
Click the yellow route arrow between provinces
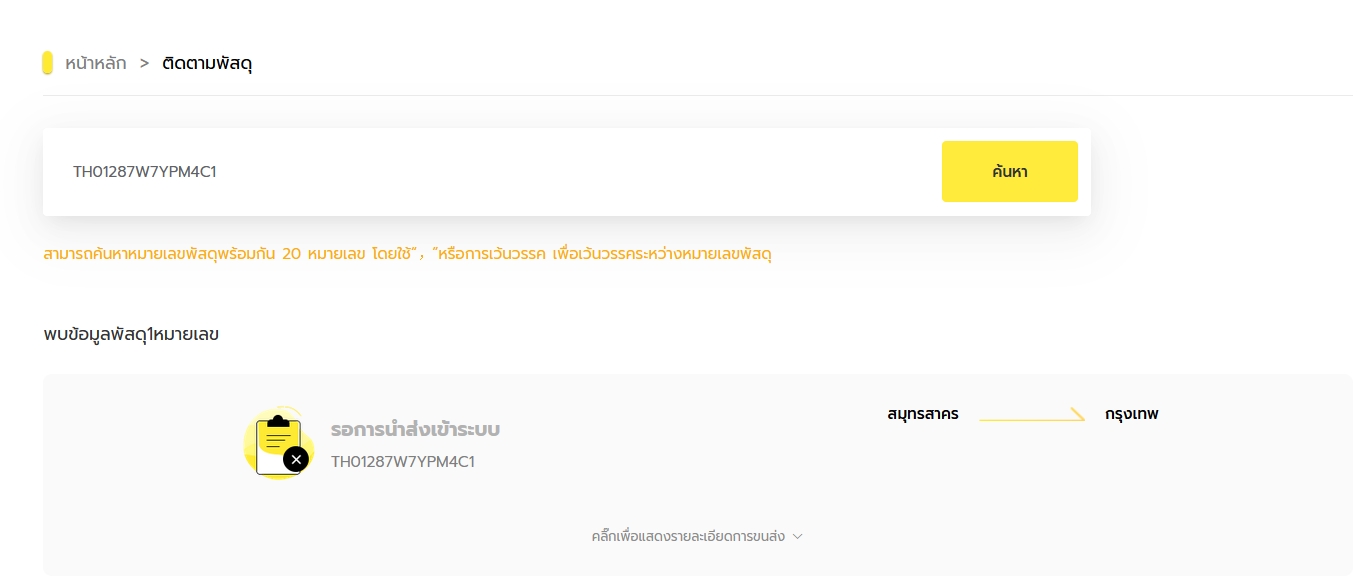point(1031,415)
